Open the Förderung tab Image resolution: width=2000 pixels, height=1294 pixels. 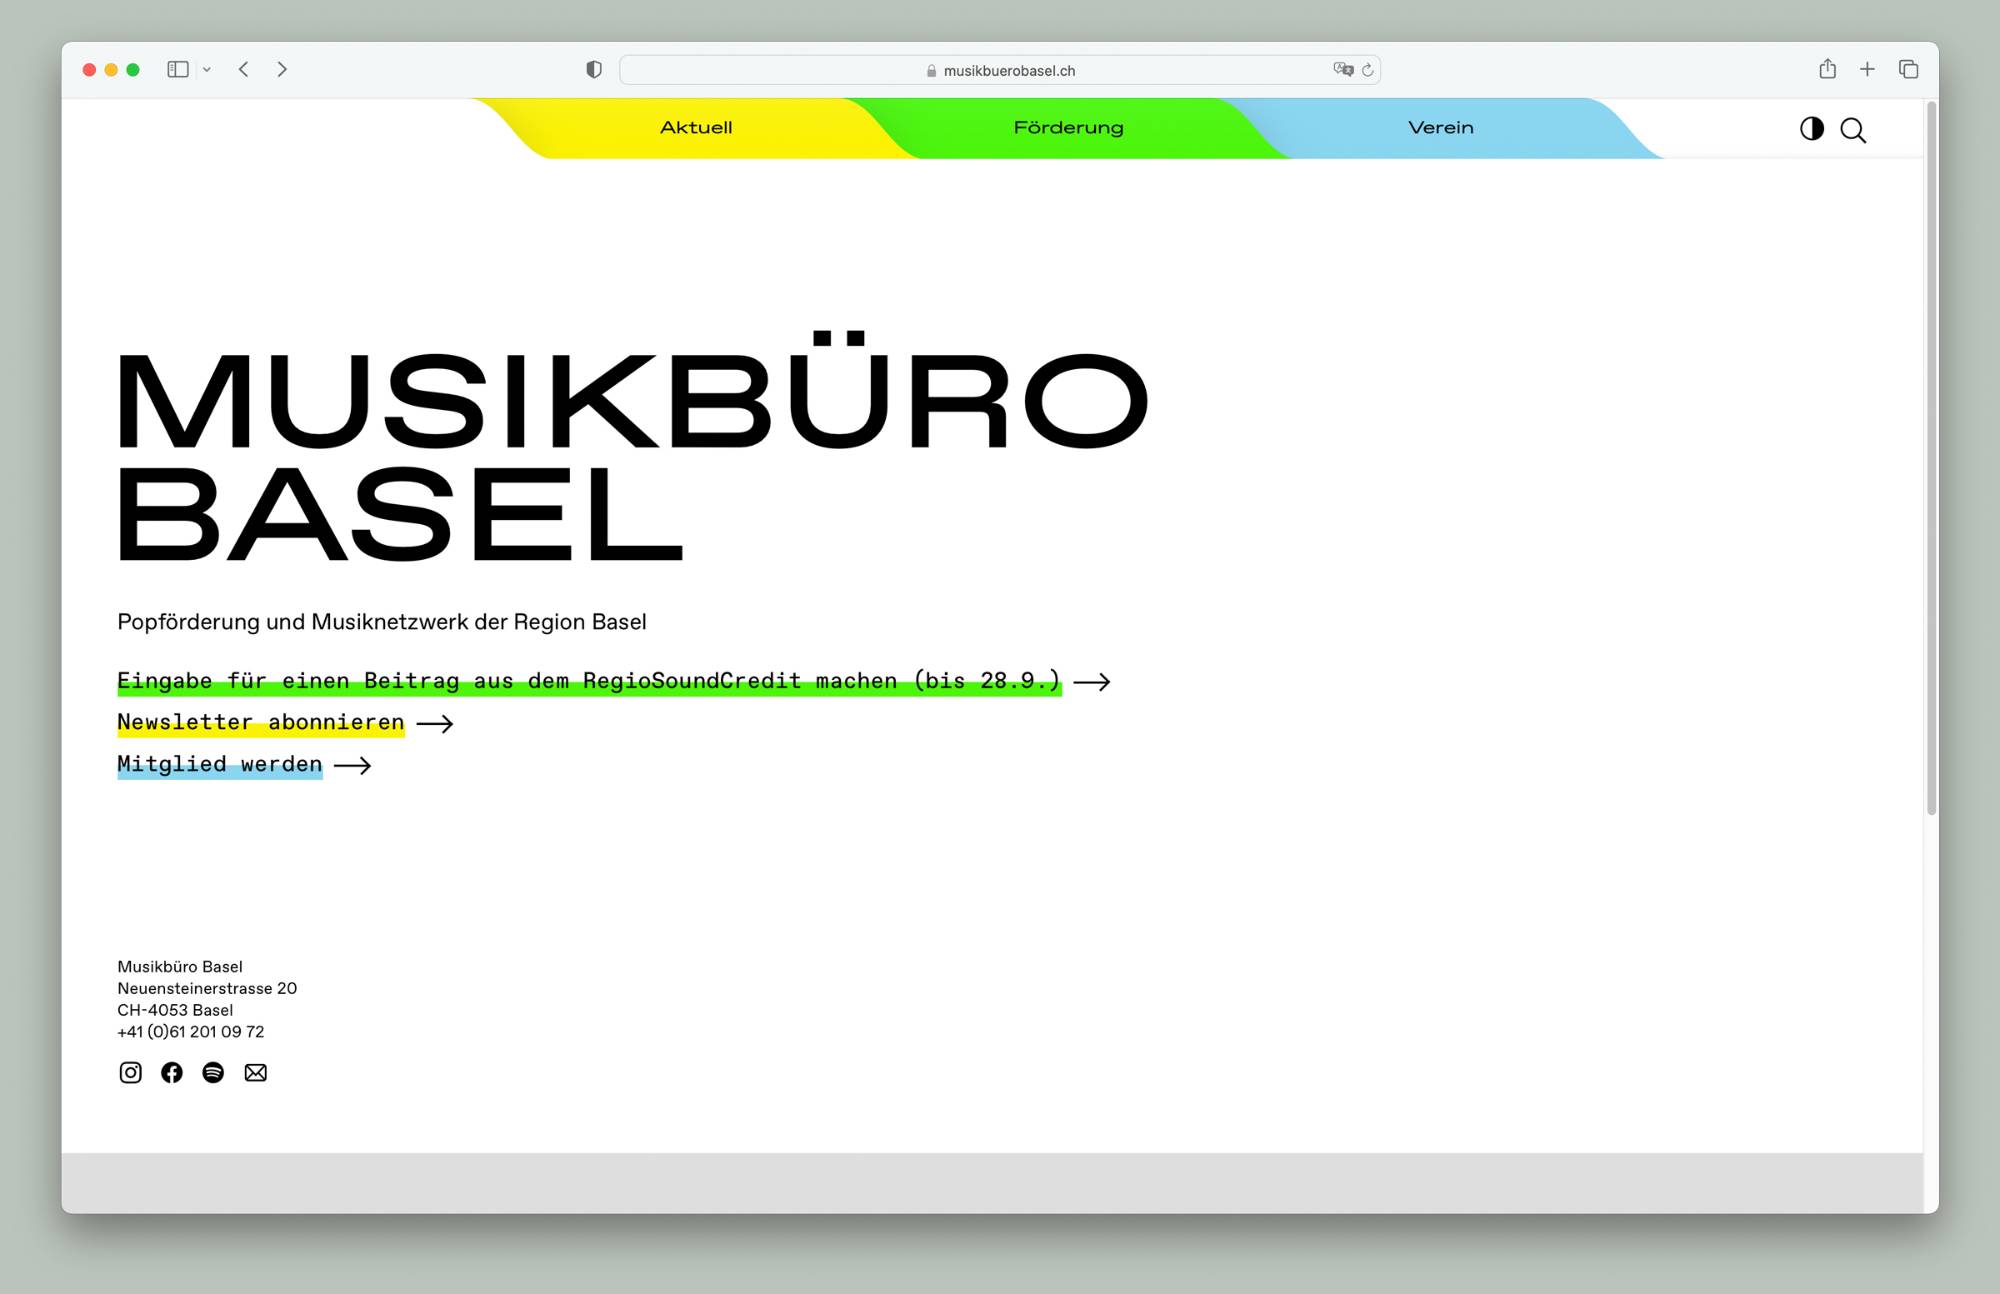tap(1068, 127)
